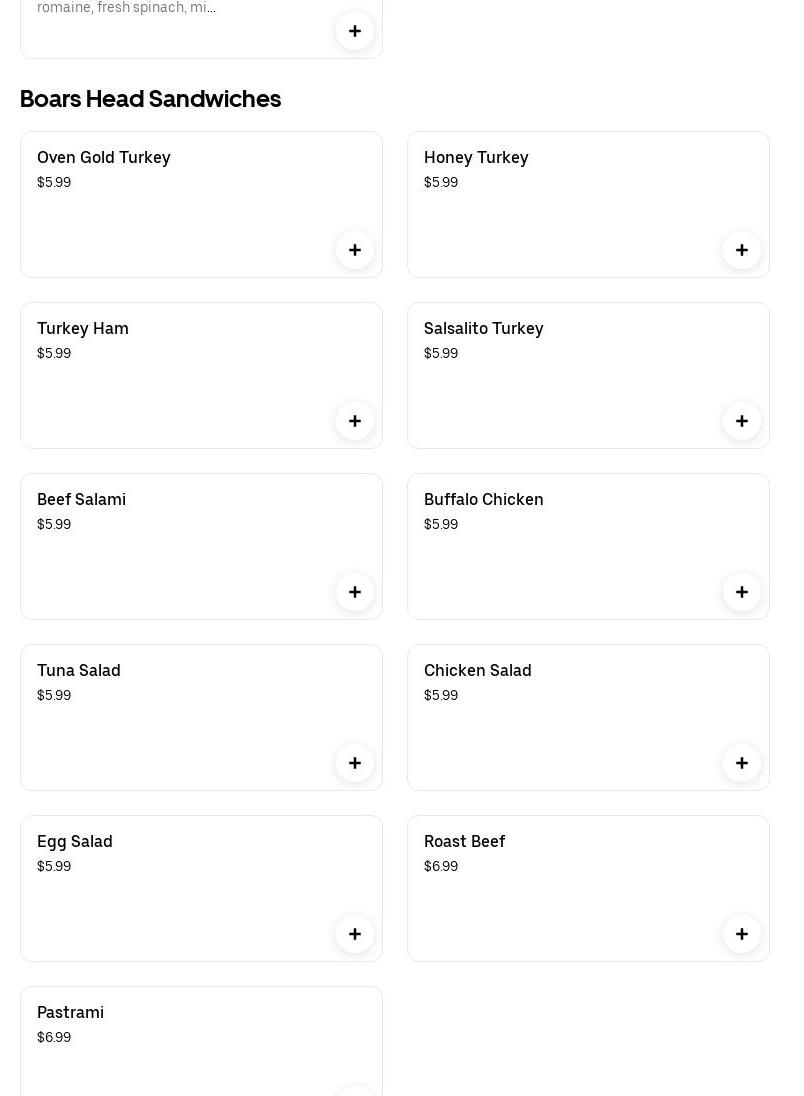Add Buffalo Chicken sandwich to cart

coord(742,592)
